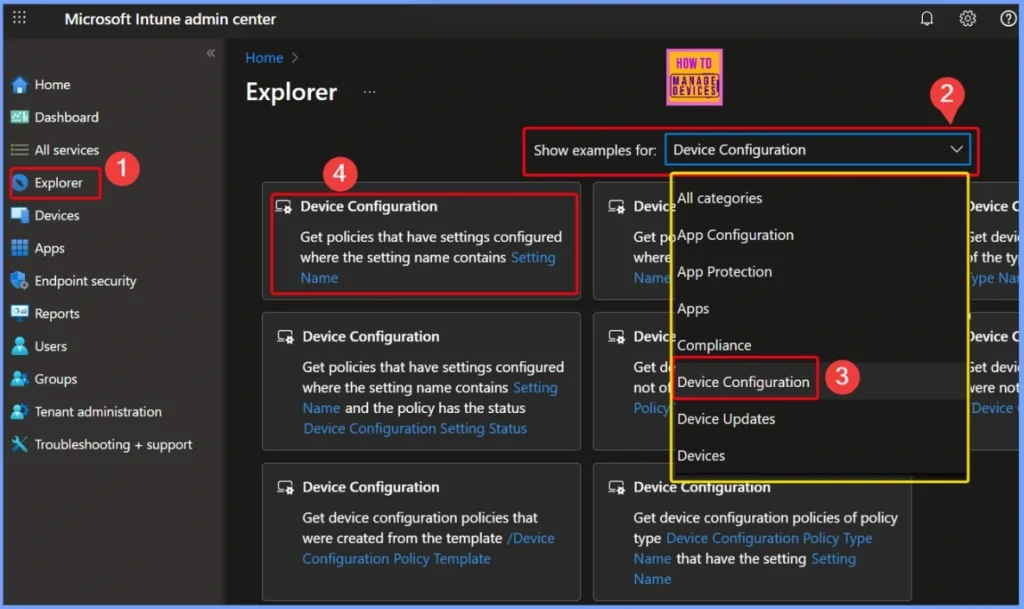Click the Users person icon
Image resolution: width=1024 pixels, height=609 pixels.
[x=20, y=346]
